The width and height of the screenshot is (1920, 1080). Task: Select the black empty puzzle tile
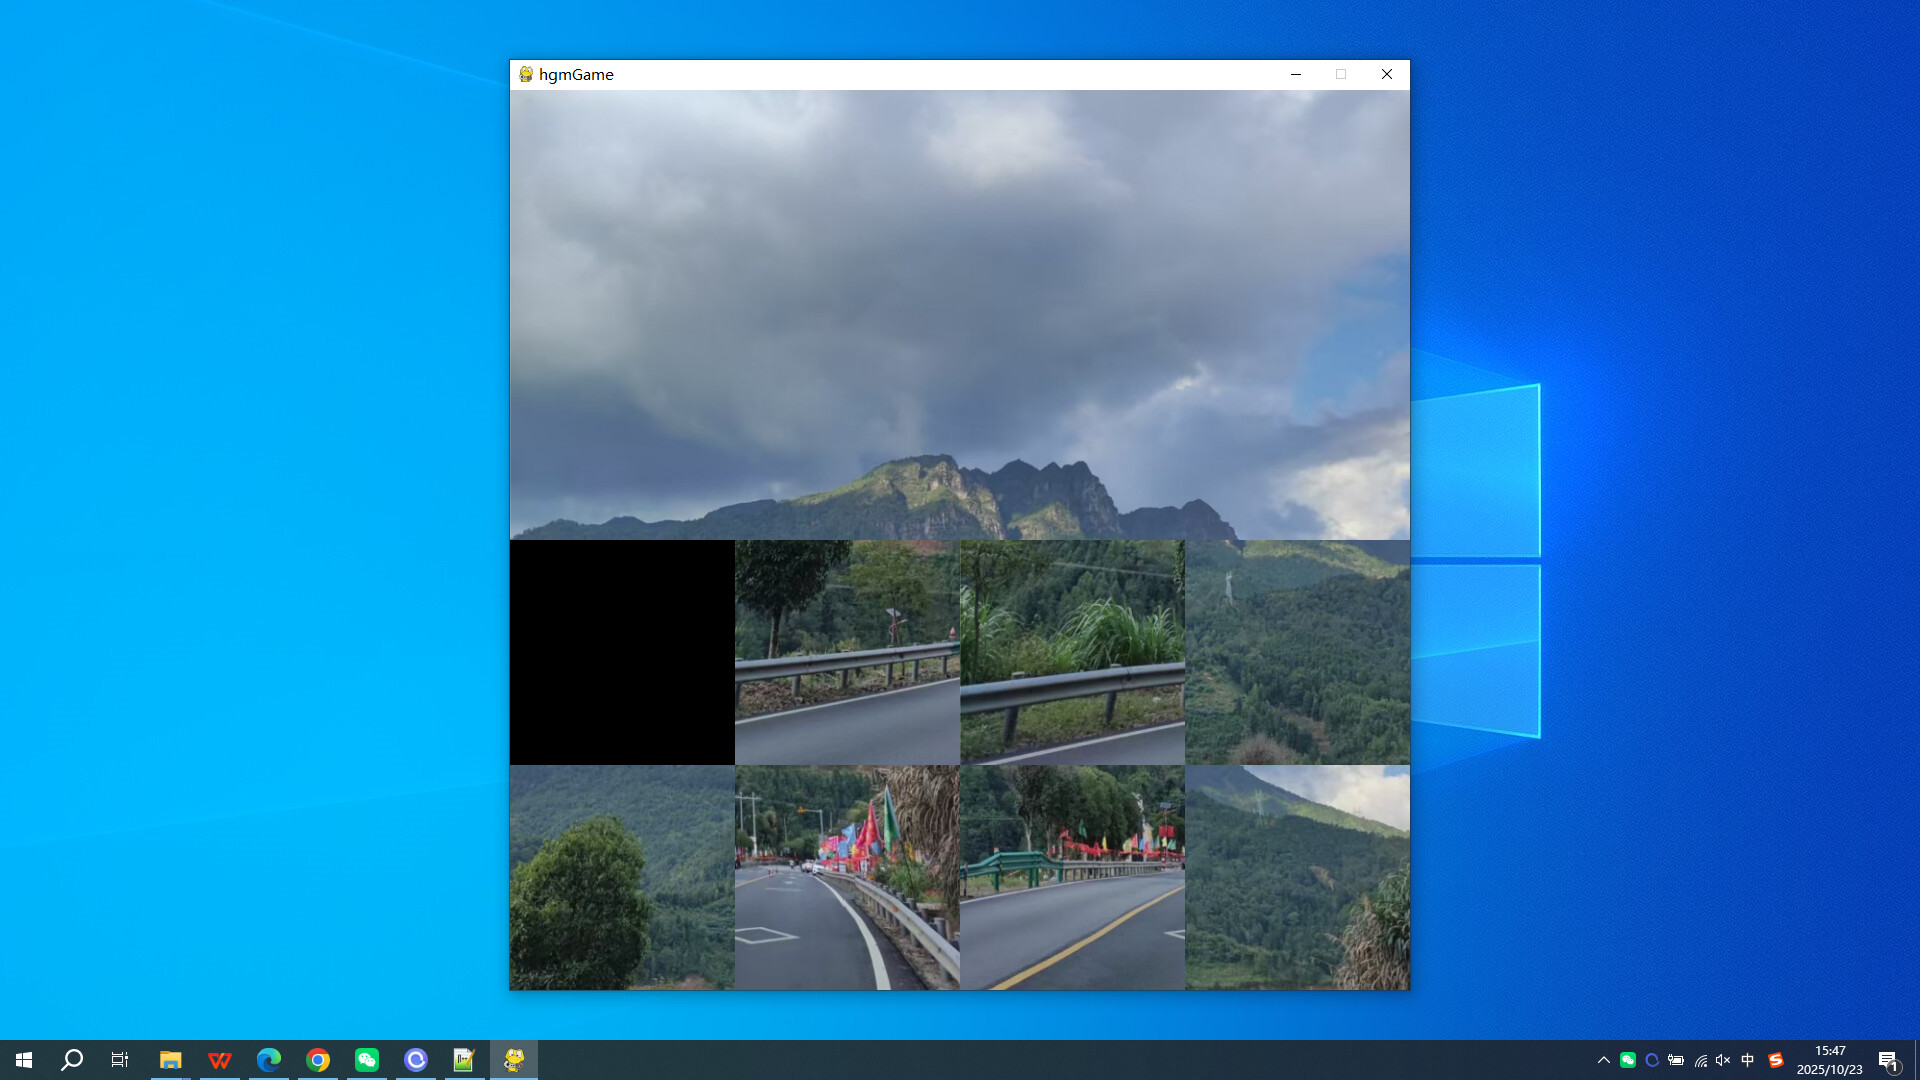click(622, 652)
